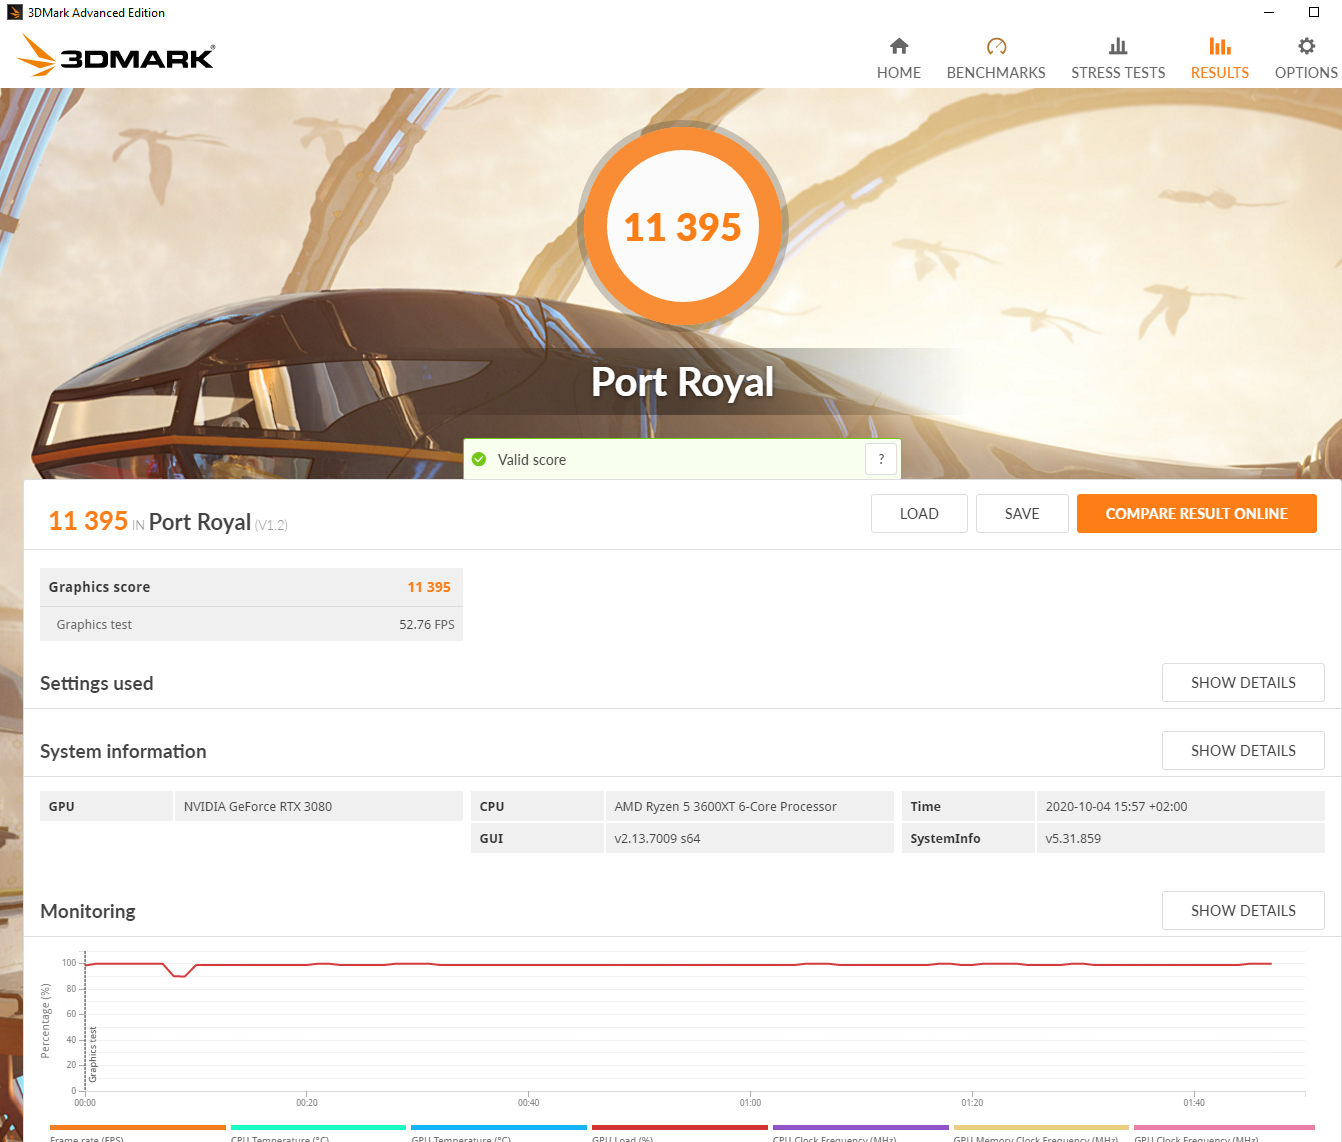Click the Graphics test row label
Viewport: 1342px width, 1142px height.
tap(94, 624)
